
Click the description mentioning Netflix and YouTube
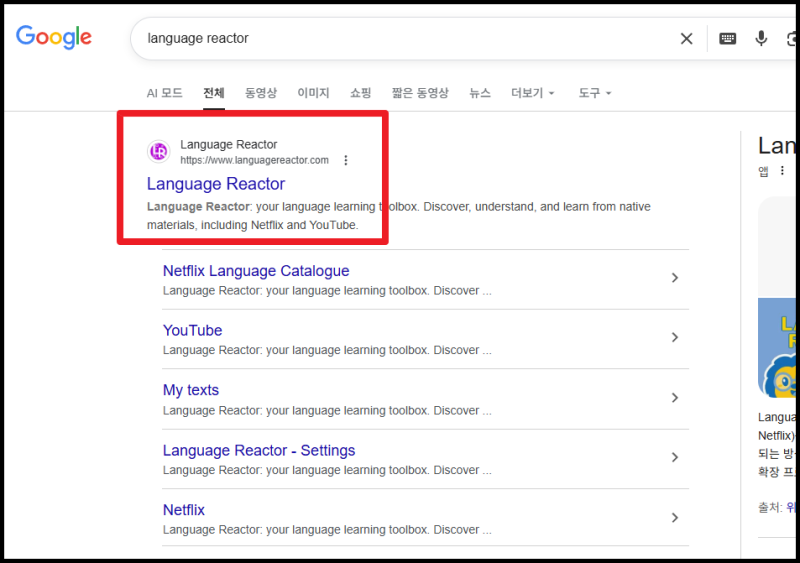[x=398, y=216]
